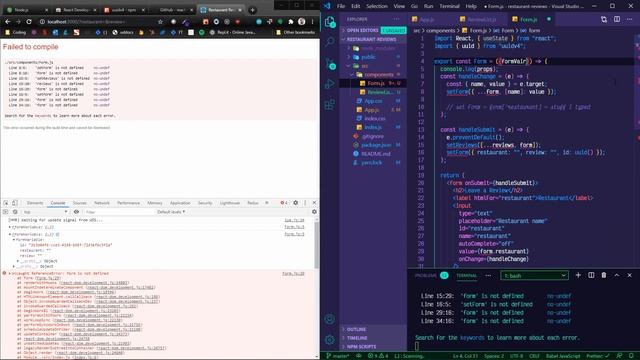Open Run and Debug view in VS Code
This screenshot has width=640, height=360.
point(330,84)
